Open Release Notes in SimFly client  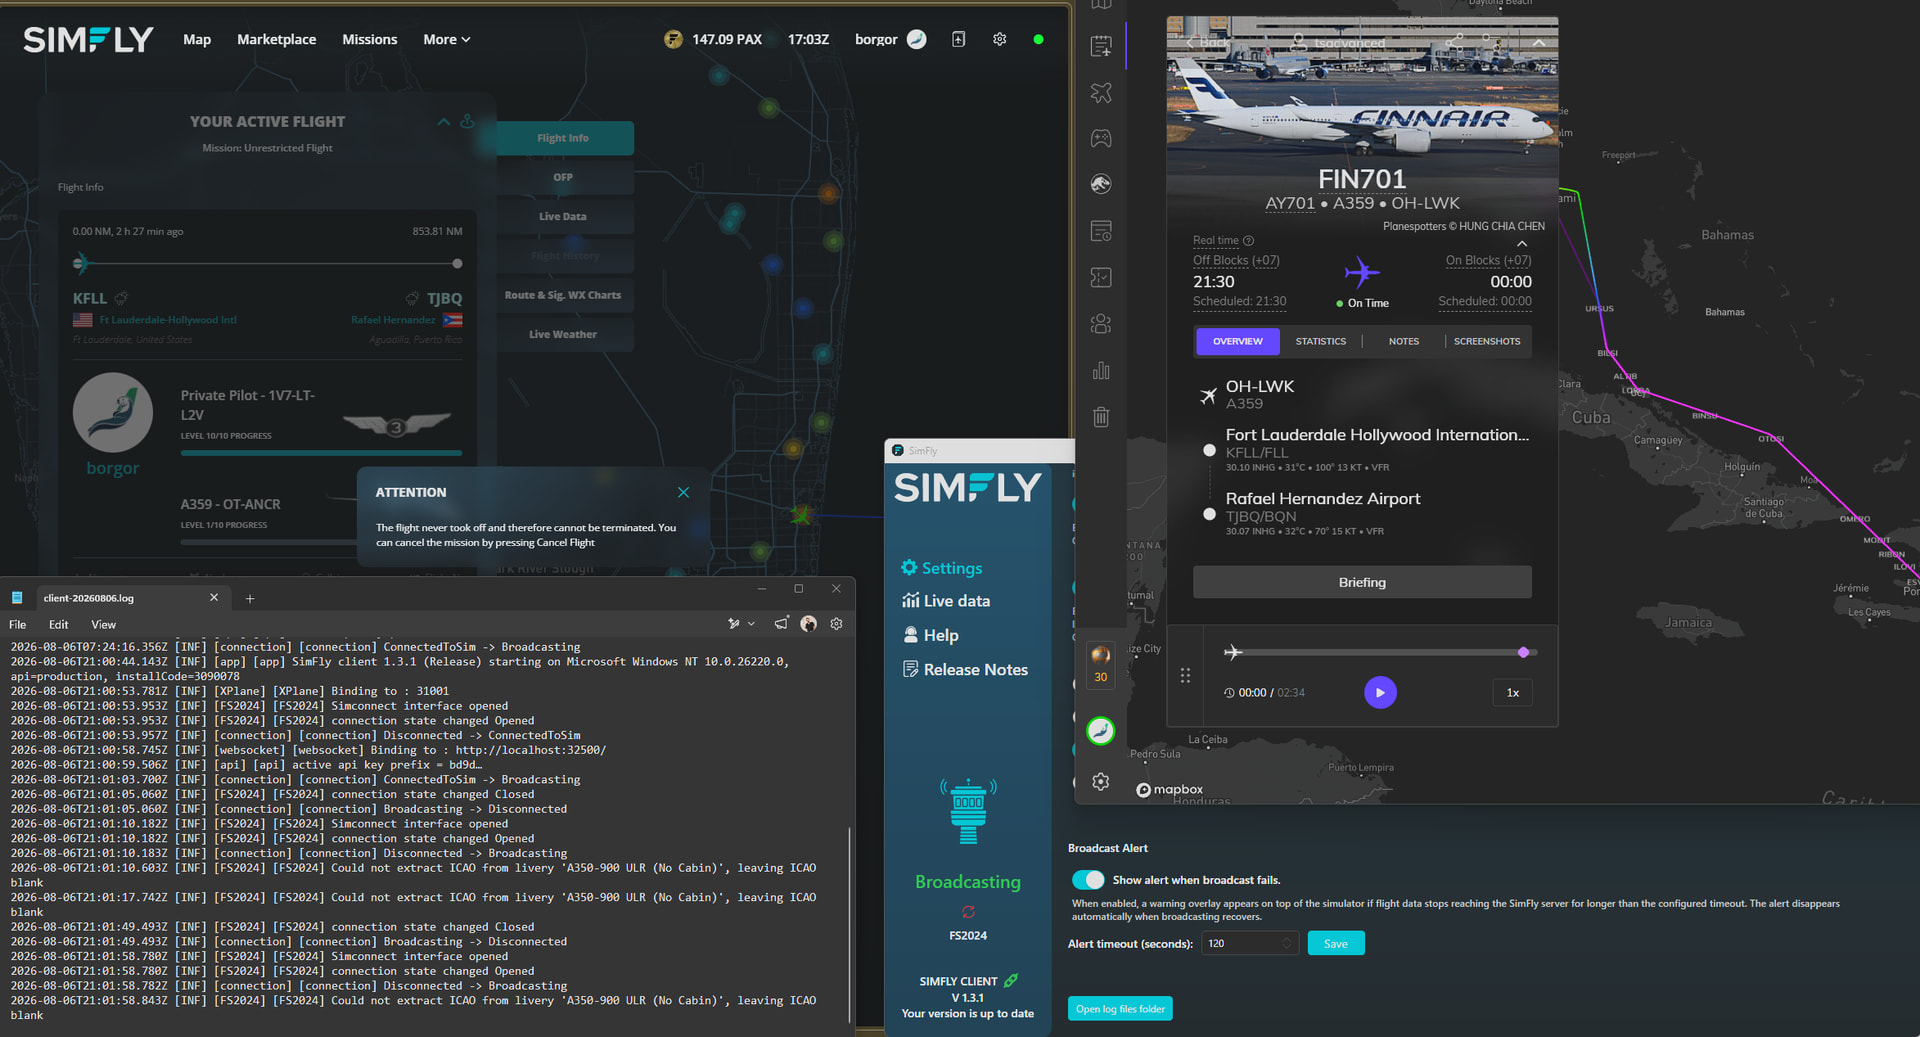click(x=965, y=670)
